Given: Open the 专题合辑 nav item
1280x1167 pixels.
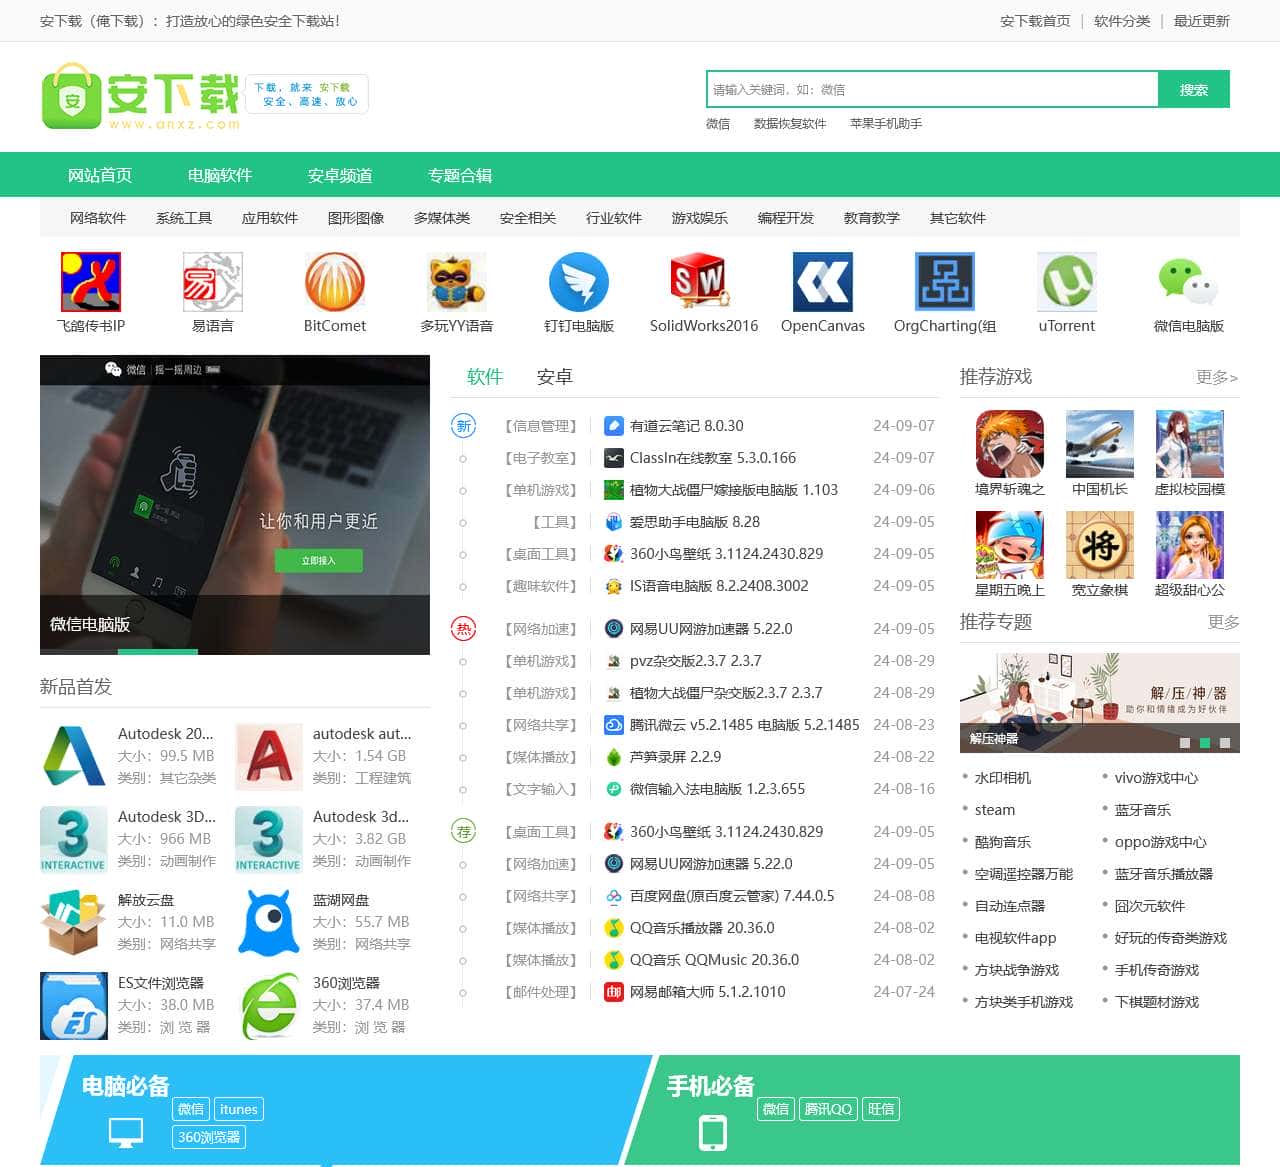Looking at the screenshot, I should [x=460, y=175].
